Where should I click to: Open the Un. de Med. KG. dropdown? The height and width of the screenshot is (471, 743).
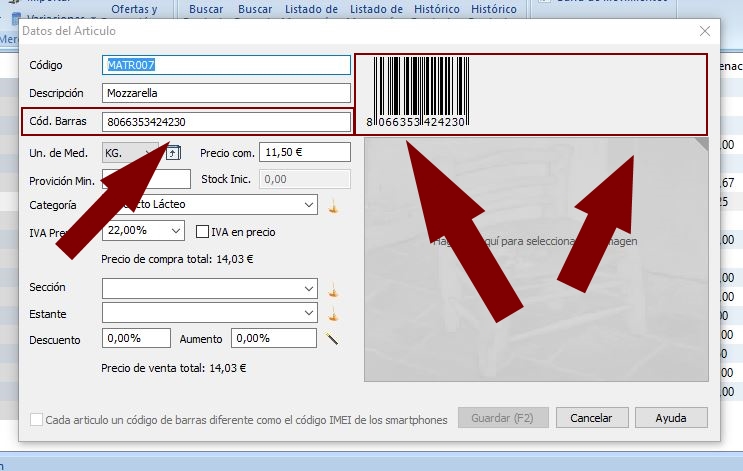click(130, 153)
